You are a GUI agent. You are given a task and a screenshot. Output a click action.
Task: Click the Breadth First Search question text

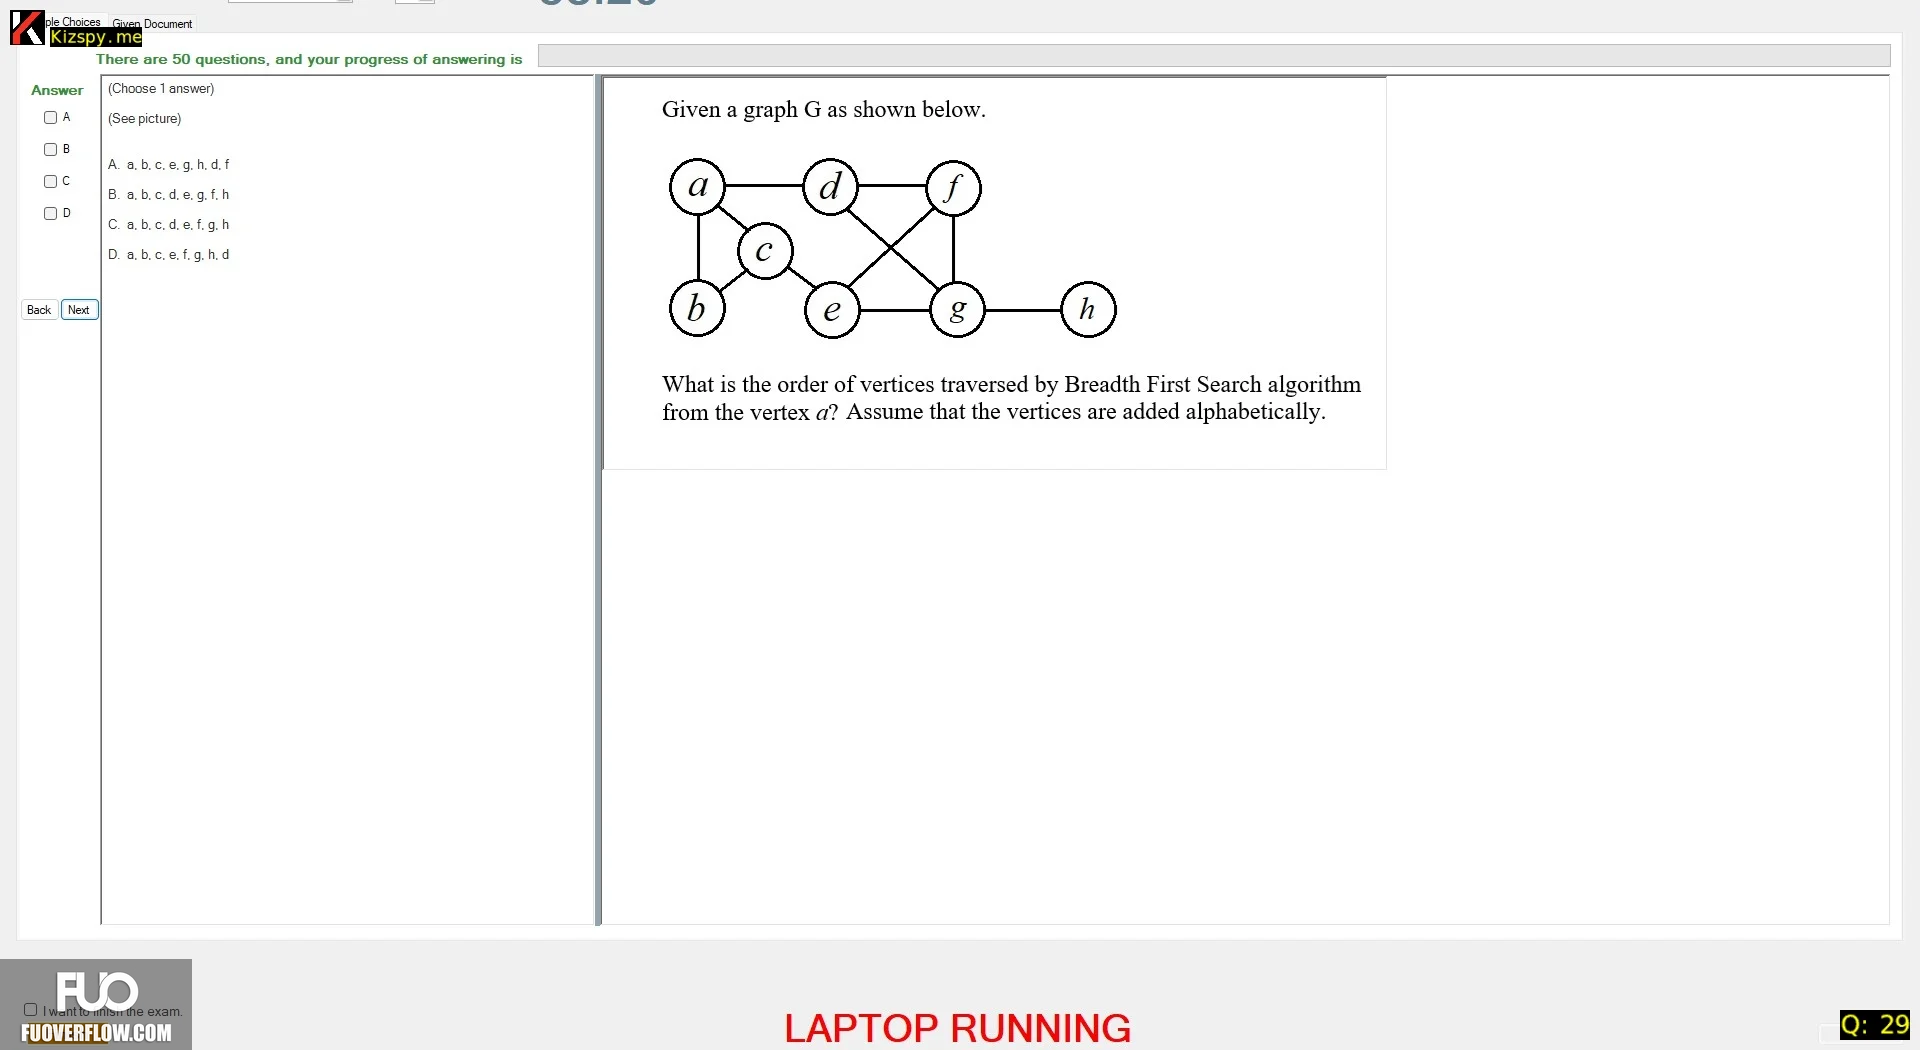click(1011, 398)
